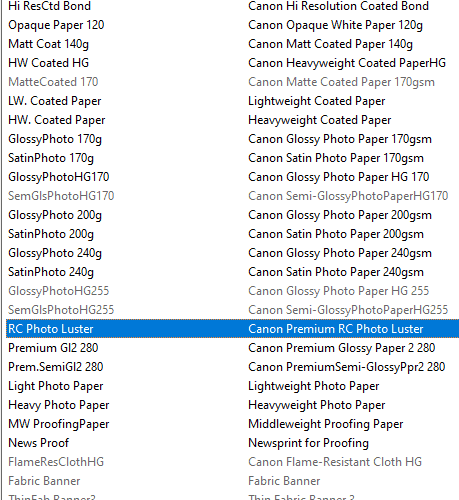Select Light Photo Paper row
The height and width of the screenshot is (500, 459).
(x=232, y=386)
